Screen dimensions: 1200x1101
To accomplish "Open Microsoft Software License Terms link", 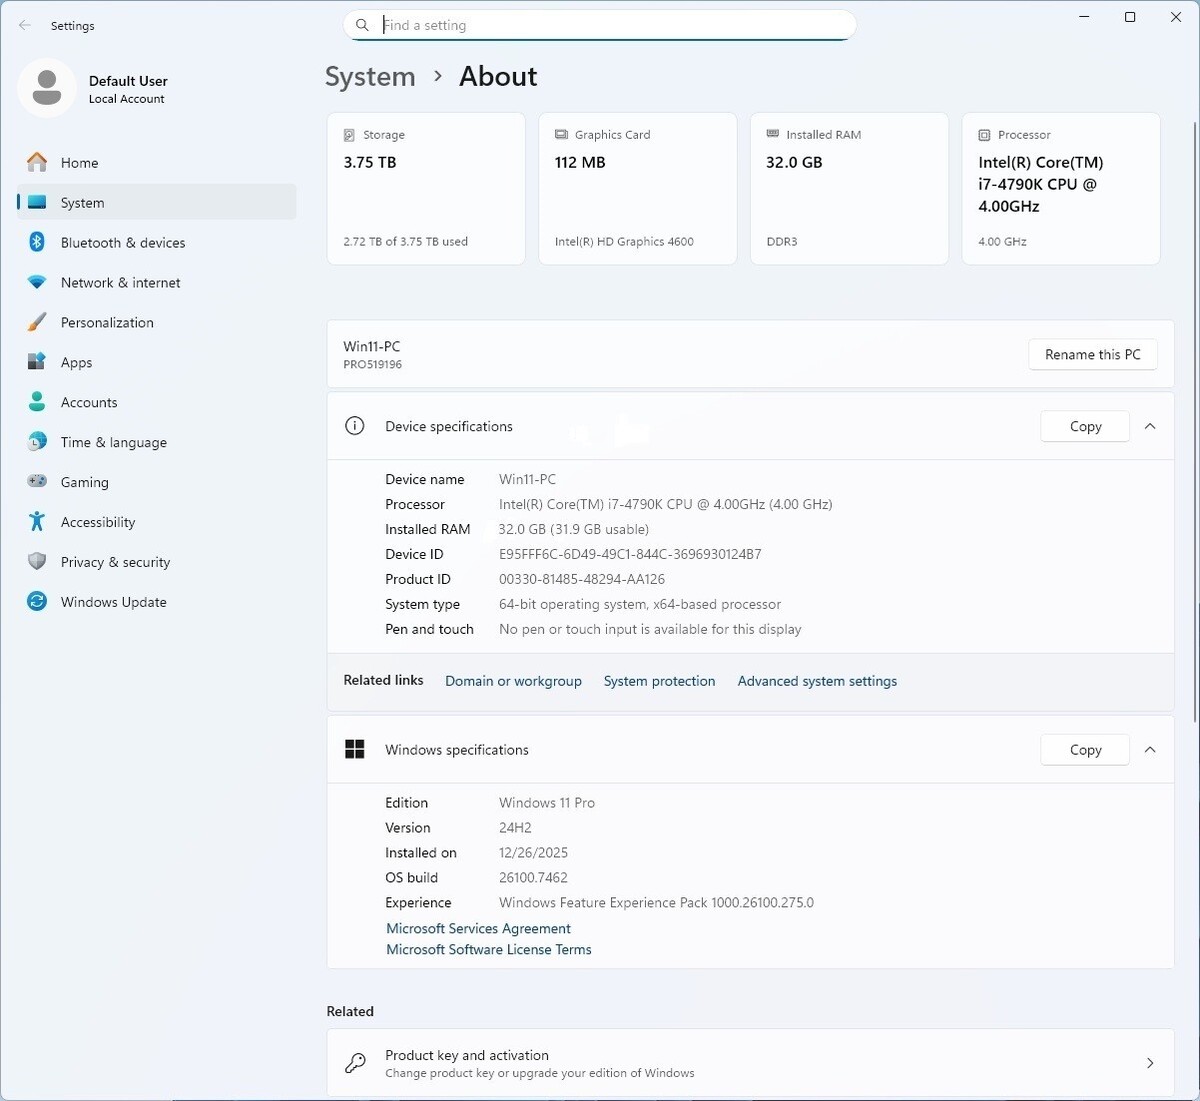I will [x=489, y=950].
